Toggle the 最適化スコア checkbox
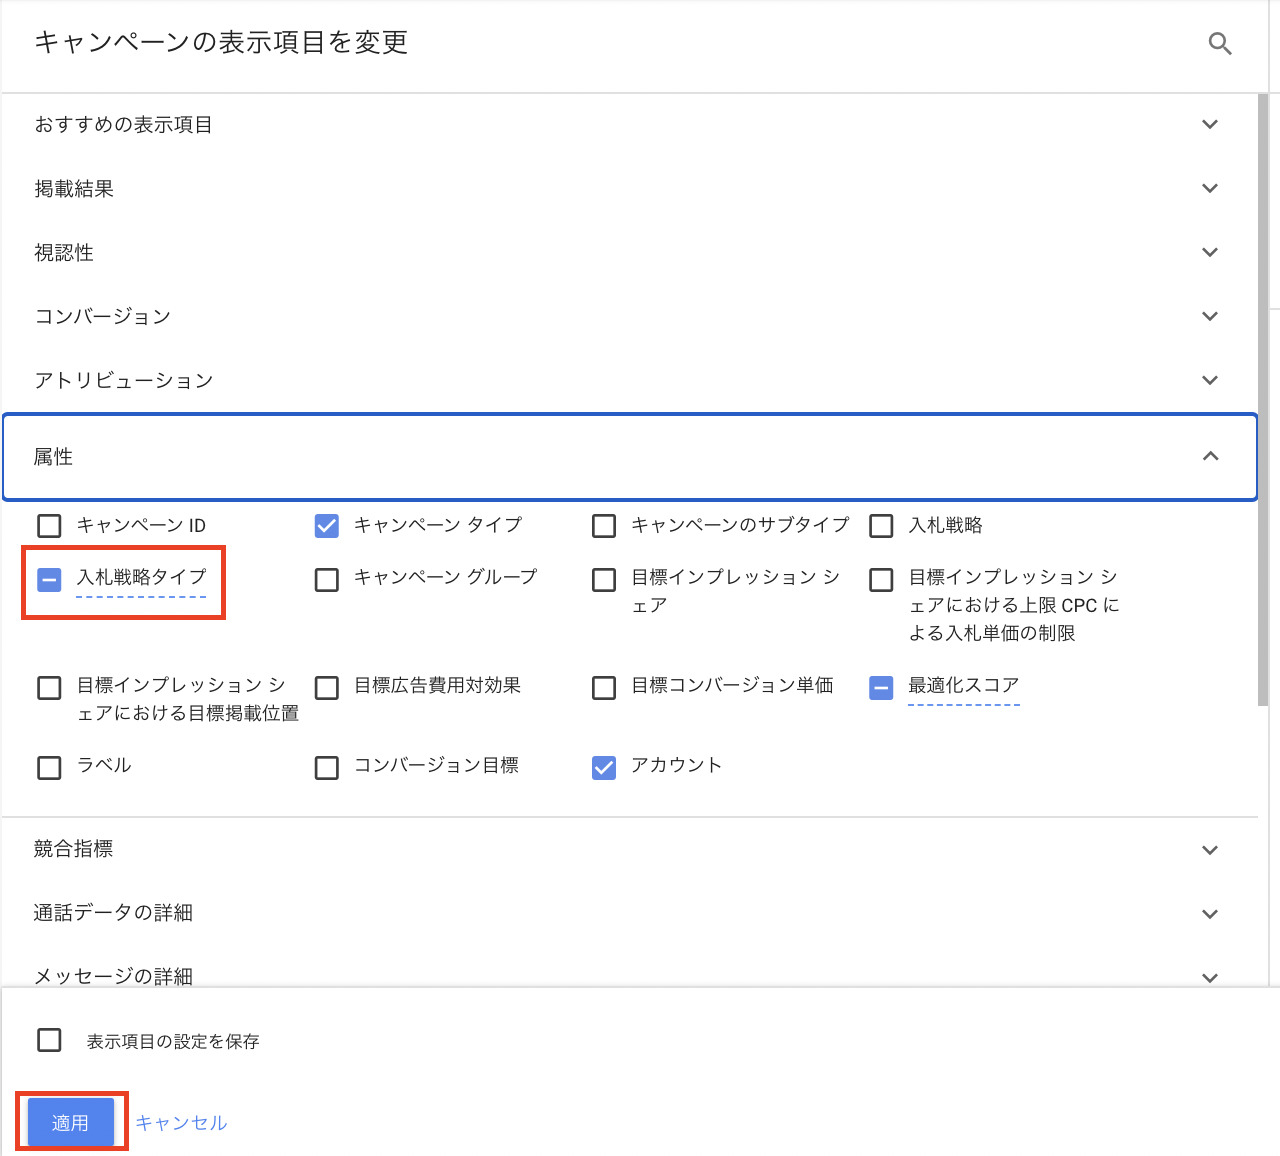 pos(881,688)
